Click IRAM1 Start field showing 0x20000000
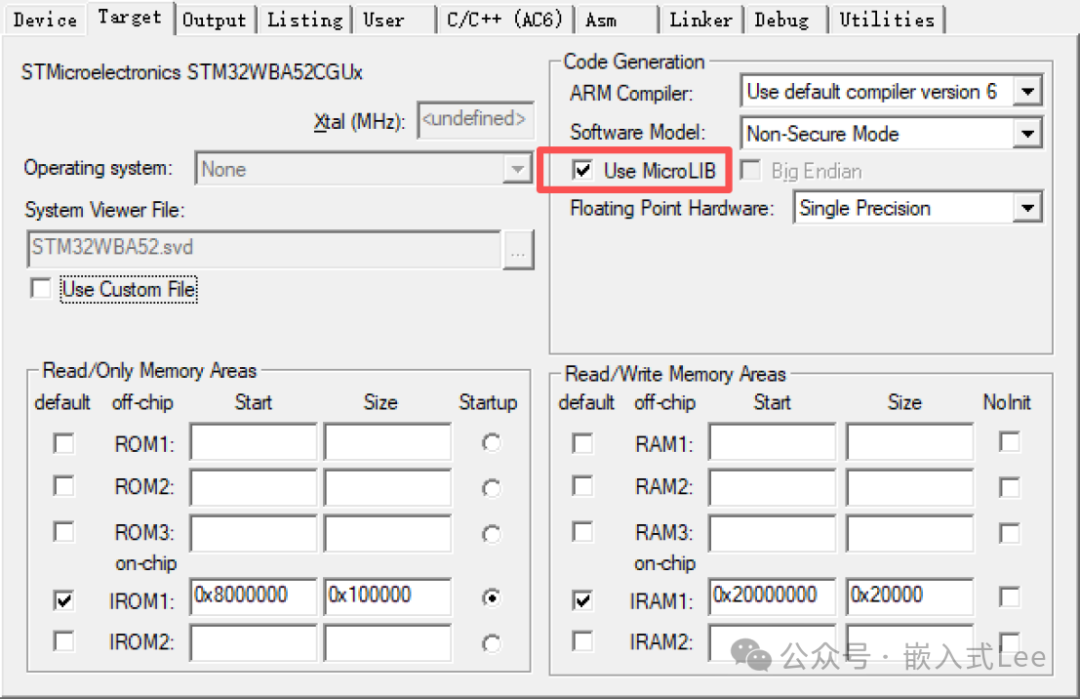Viewport: 1080px width, 699px height. pyautogui.click(x=772, y=596)
